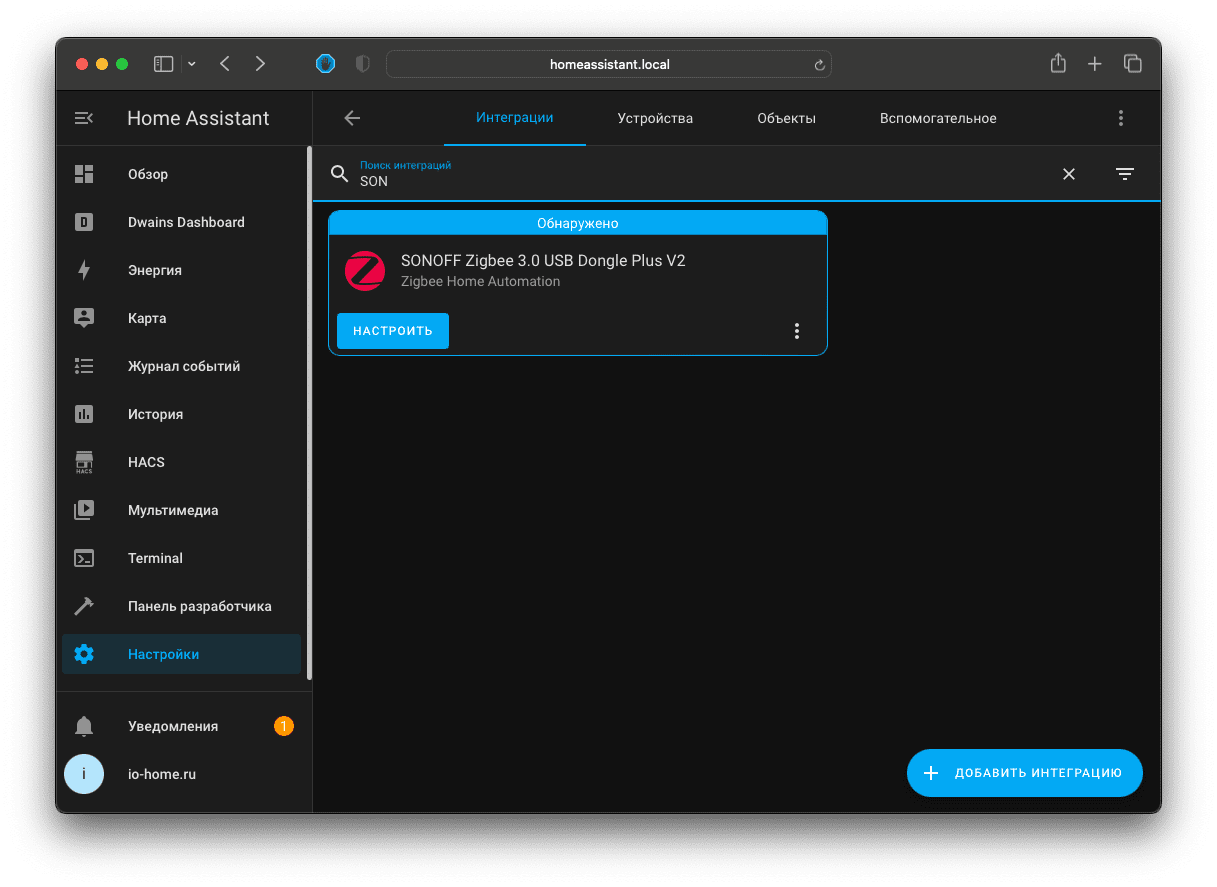Reload the homeassistant.local page
The height and width of the screenshot is (887, 1217).
820,65
